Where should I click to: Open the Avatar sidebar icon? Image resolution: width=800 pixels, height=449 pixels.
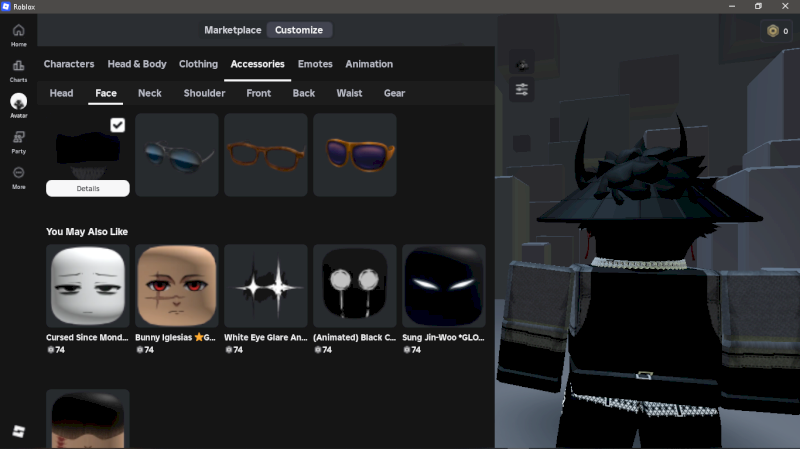(x=18, y=106)
